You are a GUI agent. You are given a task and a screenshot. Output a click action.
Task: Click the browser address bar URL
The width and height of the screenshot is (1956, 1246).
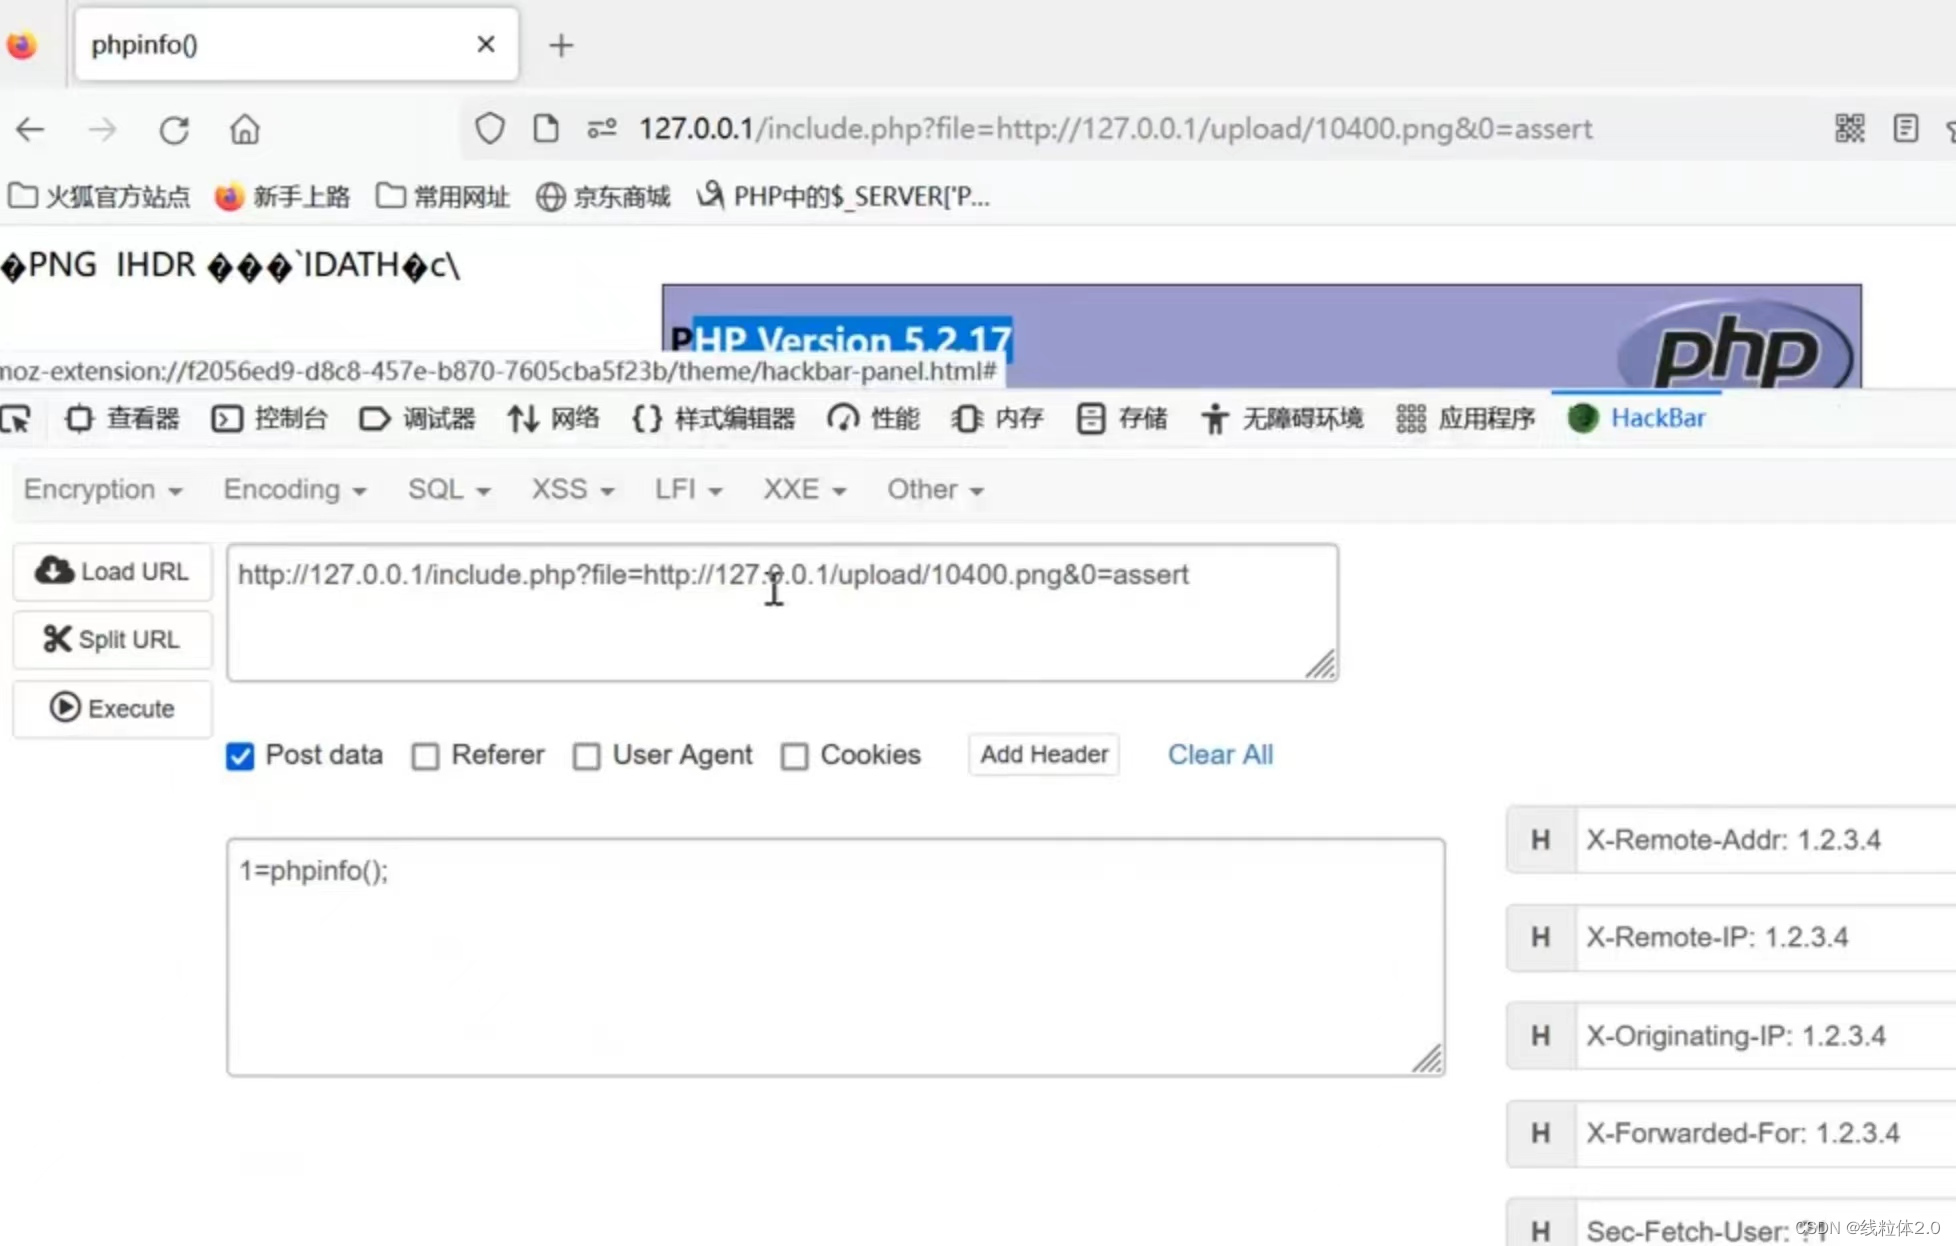click(x=1115, y=129)
